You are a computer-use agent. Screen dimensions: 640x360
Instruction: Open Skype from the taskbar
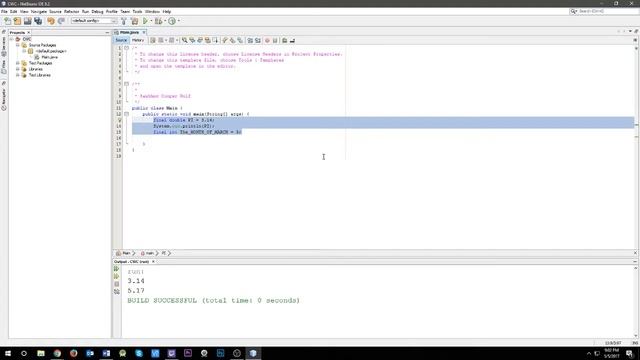pyautogui.click(x=139, y=353)
